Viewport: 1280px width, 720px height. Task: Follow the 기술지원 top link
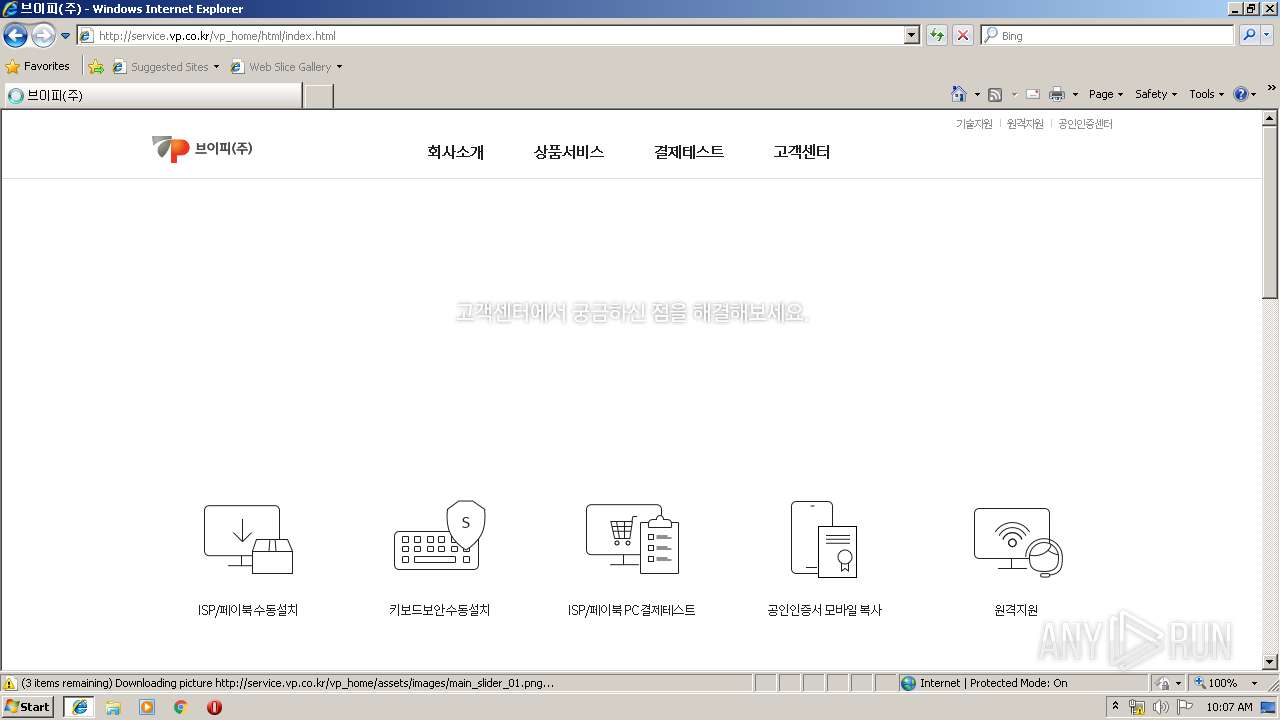click(974, 124)
